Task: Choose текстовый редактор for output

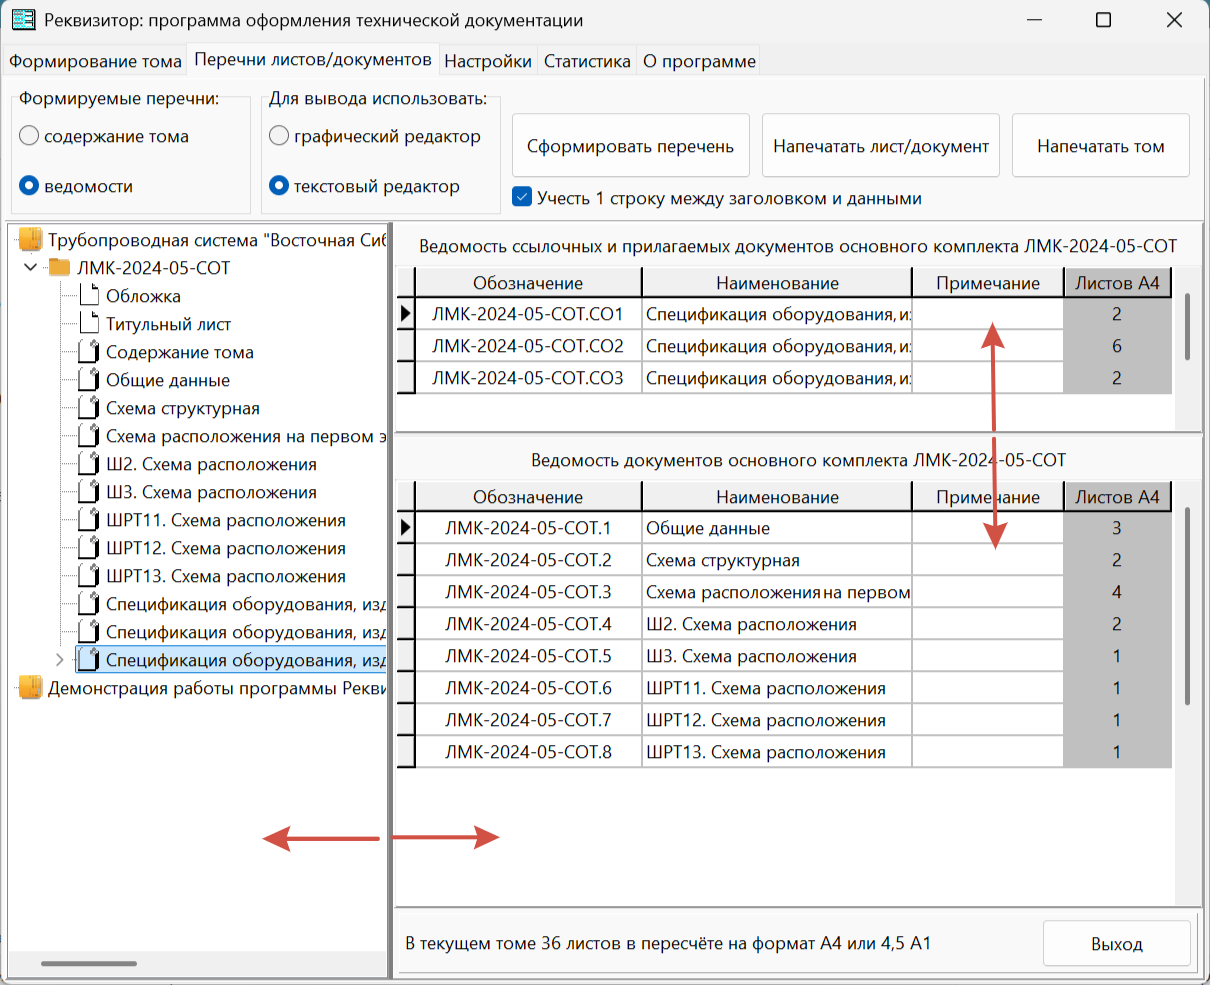Action: (279, 186)
